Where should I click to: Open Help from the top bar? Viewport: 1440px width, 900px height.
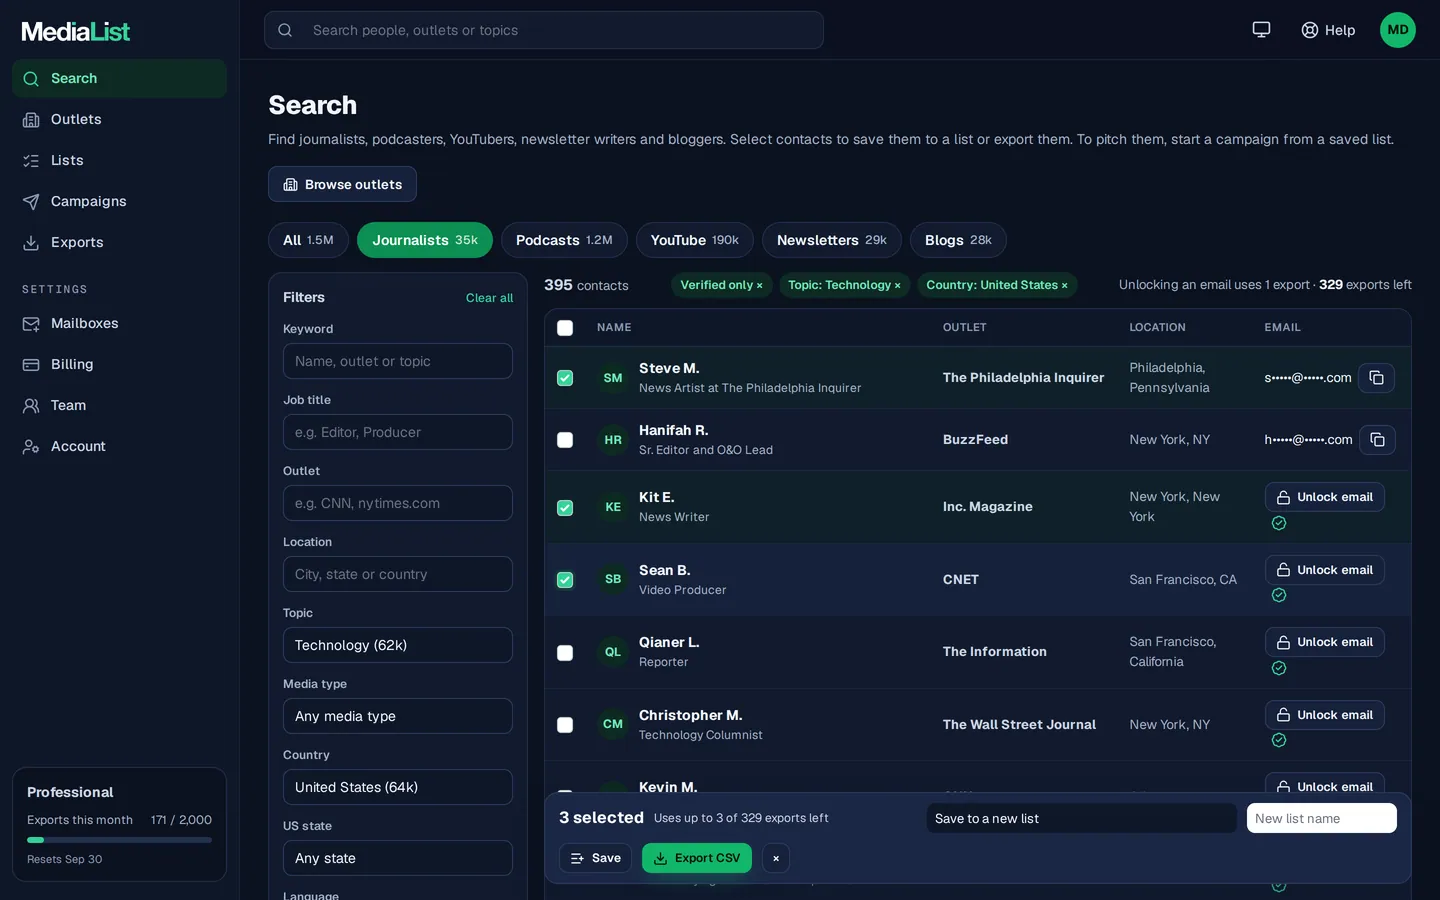1328,30
